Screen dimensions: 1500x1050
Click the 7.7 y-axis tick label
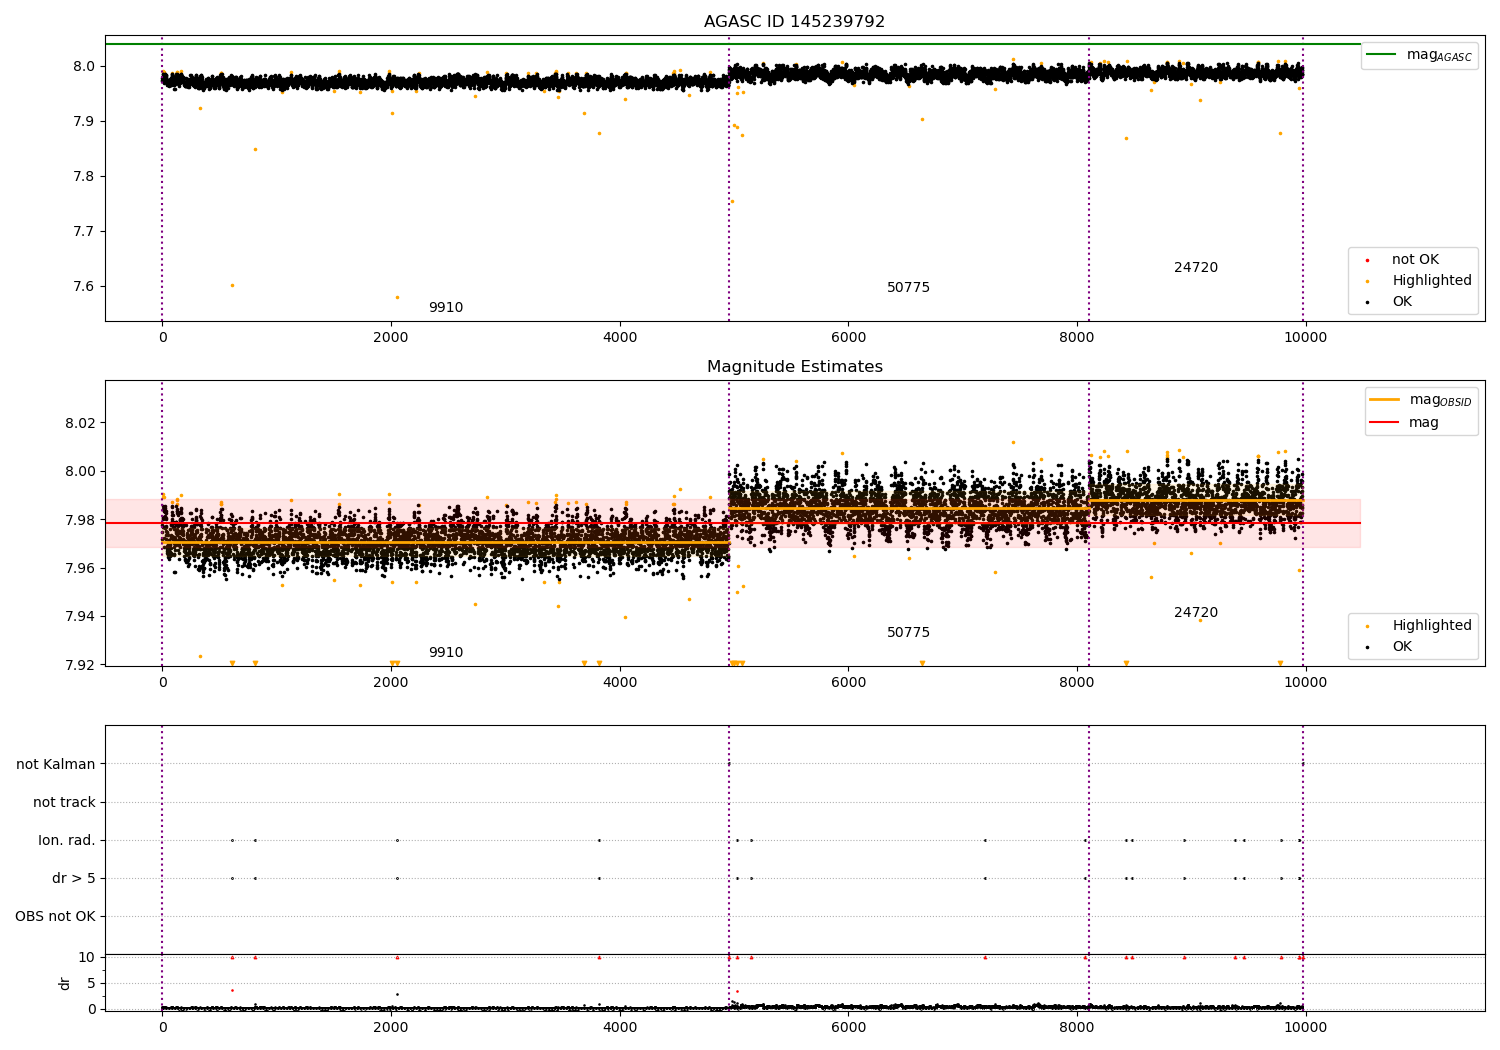(x=85, y=232)
